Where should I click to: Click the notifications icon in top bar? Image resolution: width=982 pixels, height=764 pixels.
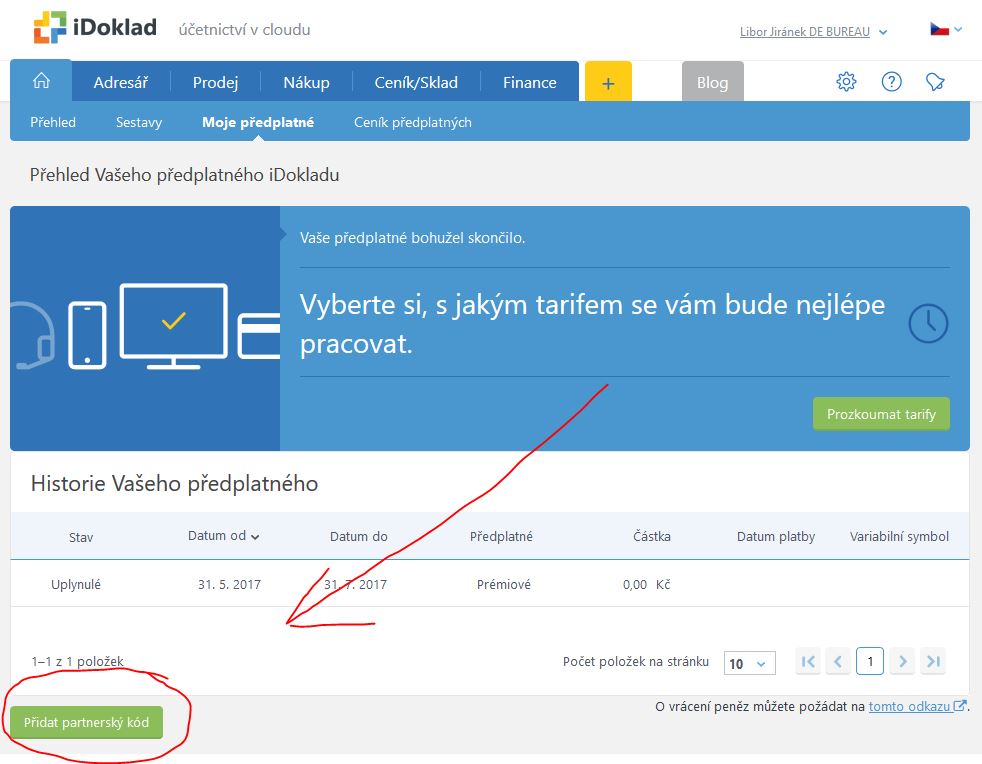tap(935, 82)
